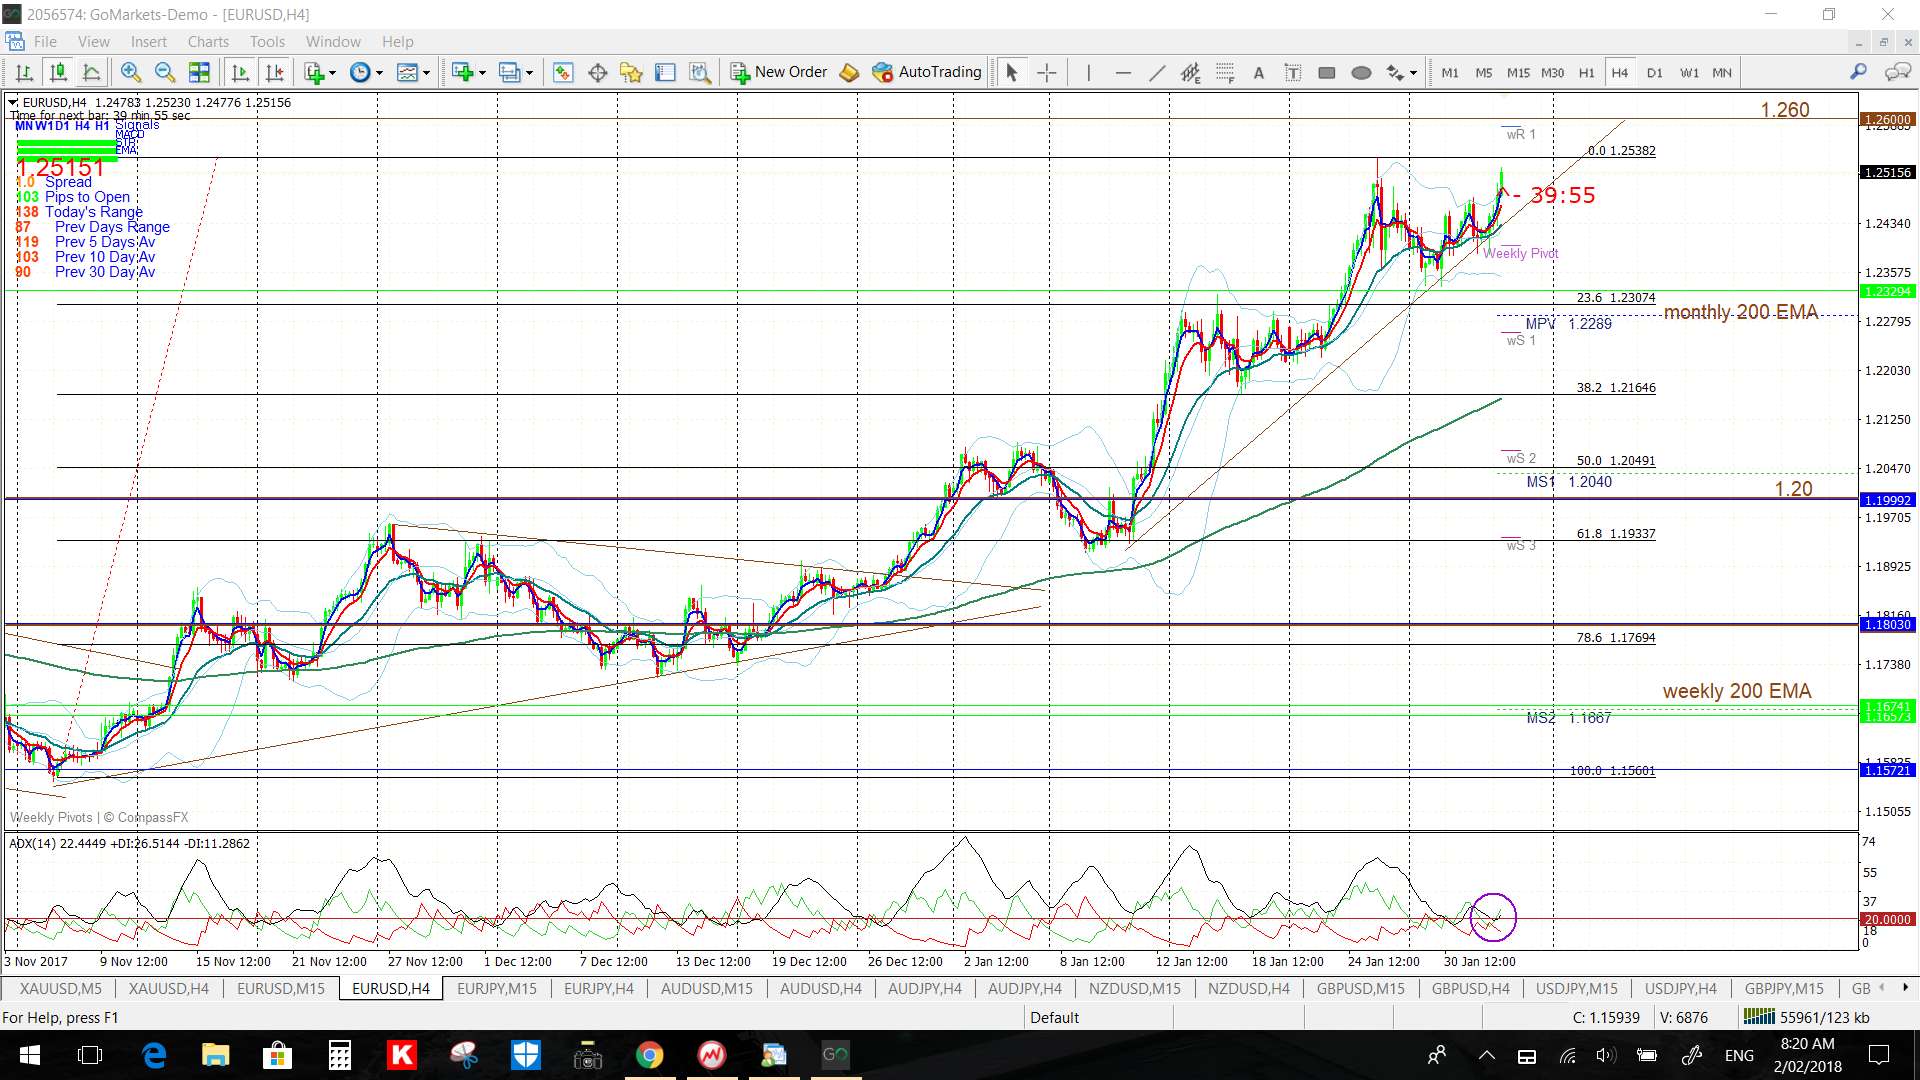Screen dimensions: 1920x1080
Task: Switch timeframe to H1
Action: tap(1587, 72)
